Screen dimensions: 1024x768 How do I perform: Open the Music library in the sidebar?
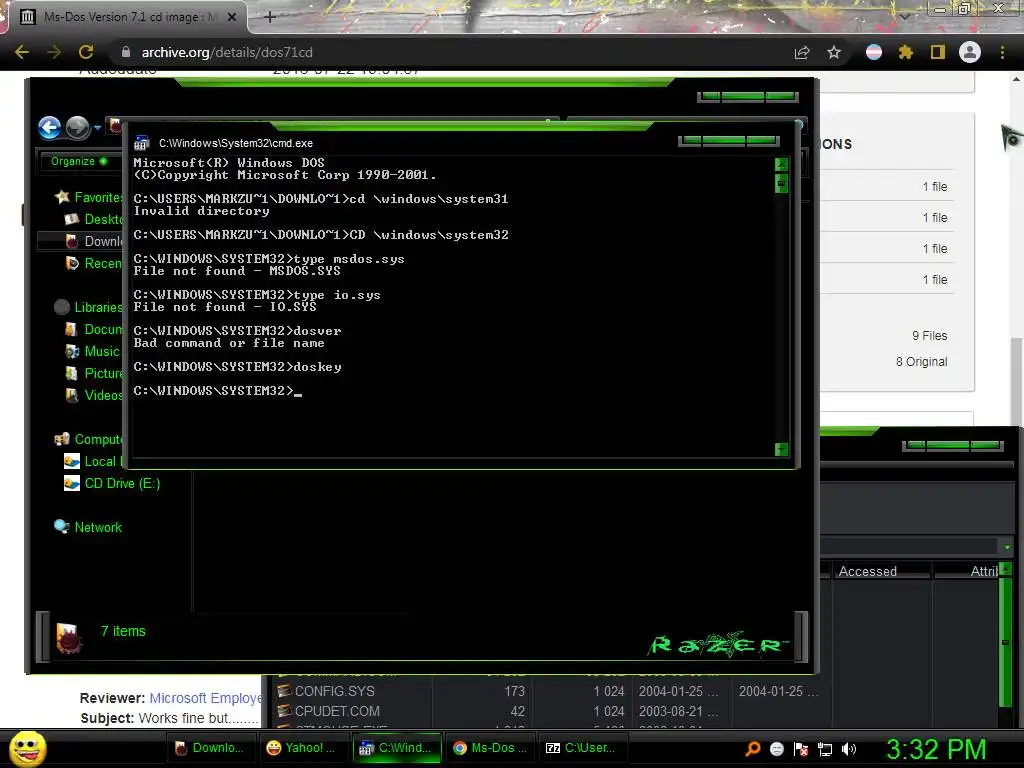coord(93,351)
